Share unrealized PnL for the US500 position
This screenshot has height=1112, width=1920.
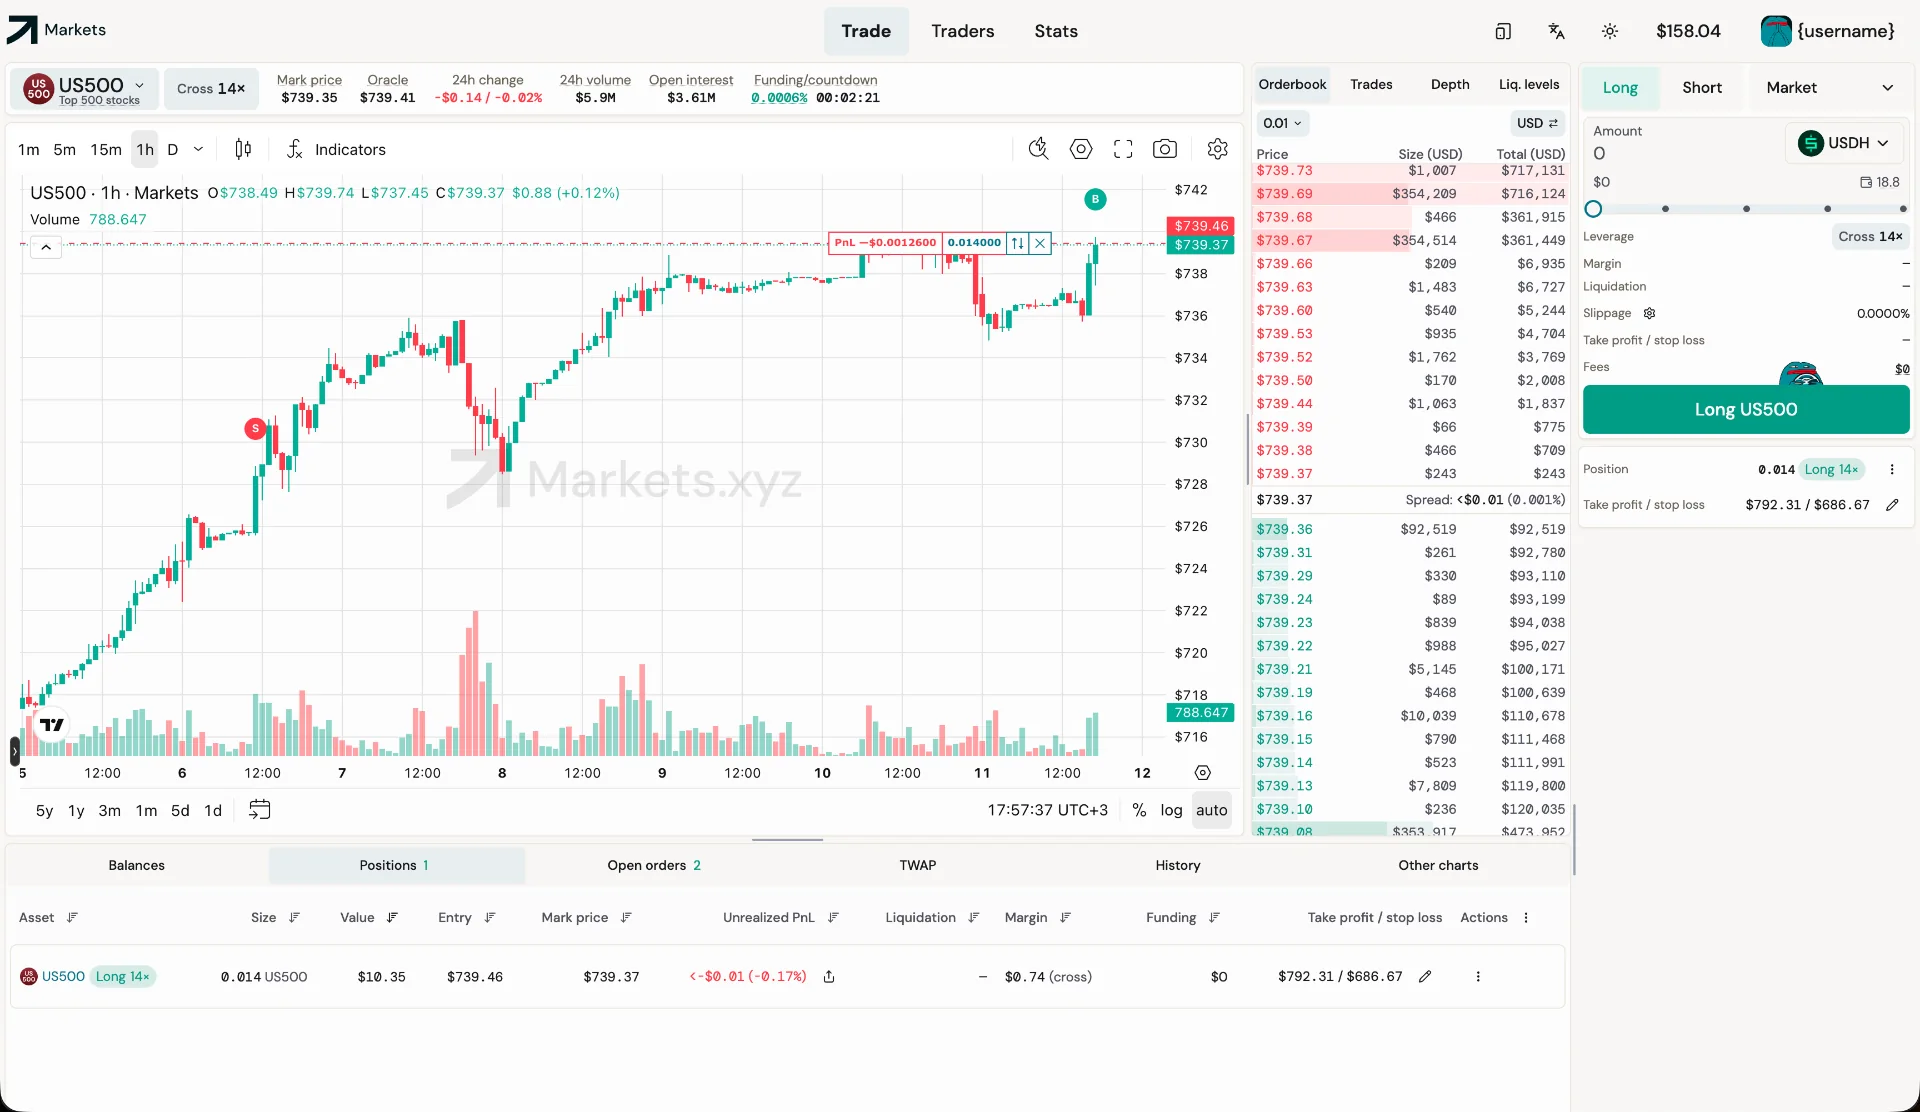(x=829, y=976)
